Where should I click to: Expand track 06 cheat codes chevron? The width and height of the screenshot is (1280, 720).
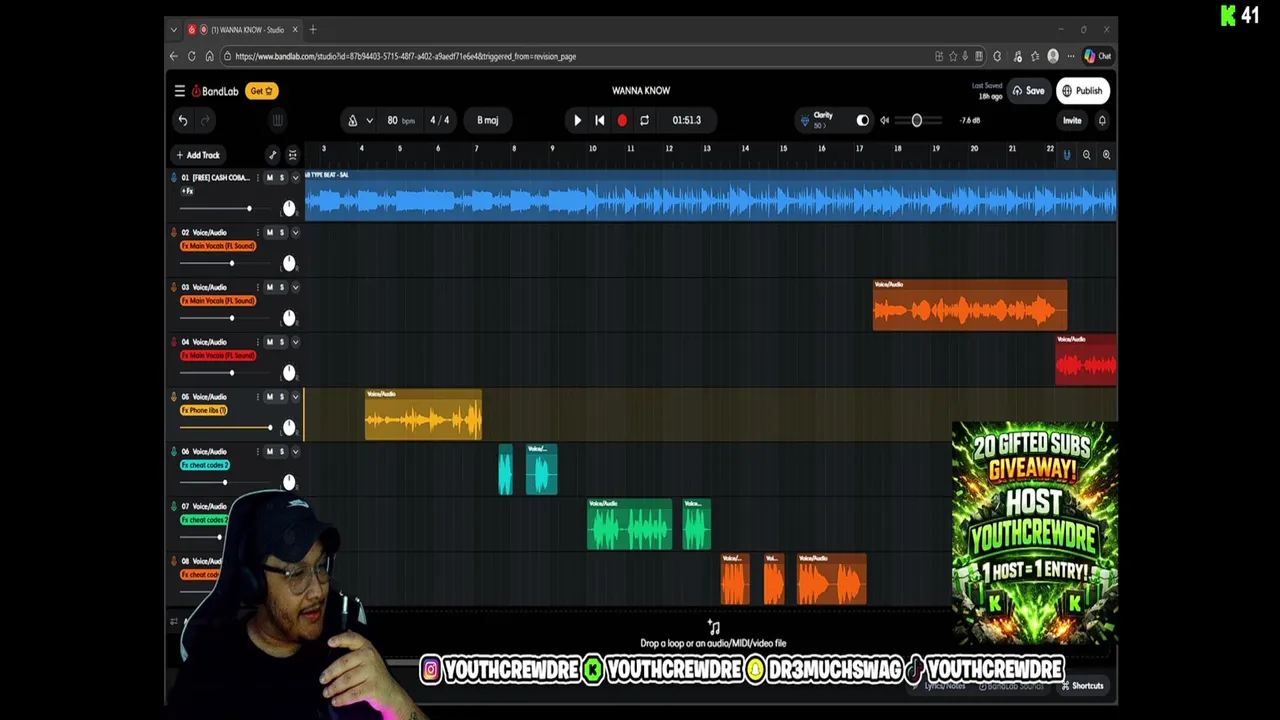[x=295, y=452]
